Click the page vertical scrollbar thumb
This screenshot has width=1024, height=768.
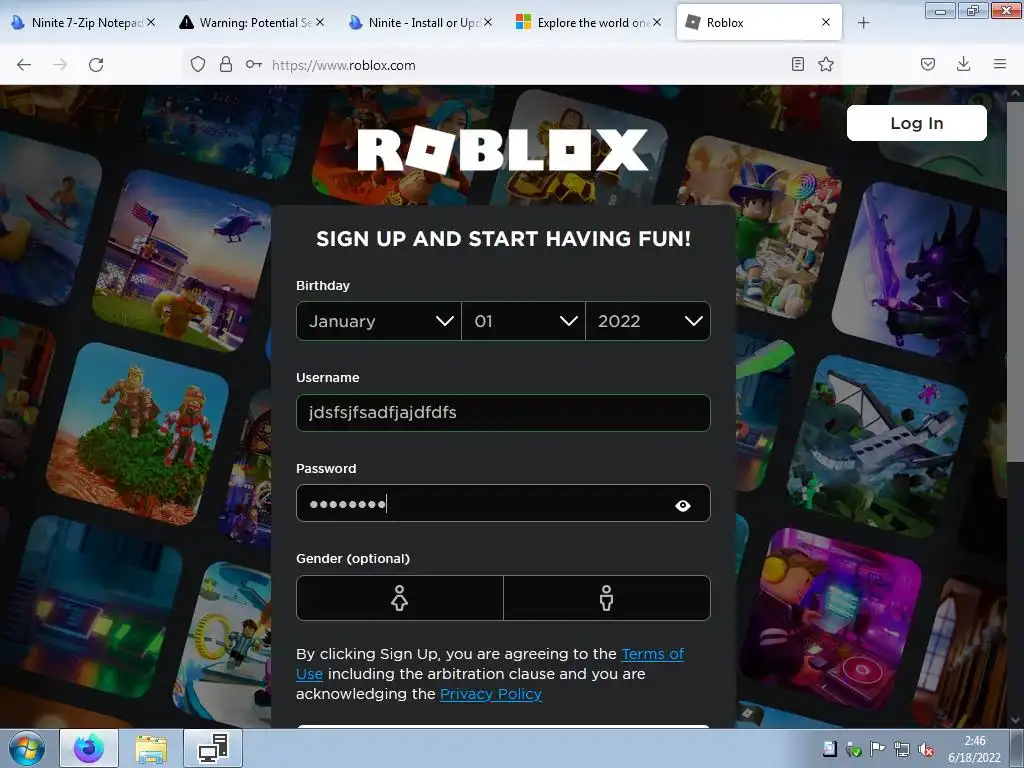click(x=1016, y=281)
